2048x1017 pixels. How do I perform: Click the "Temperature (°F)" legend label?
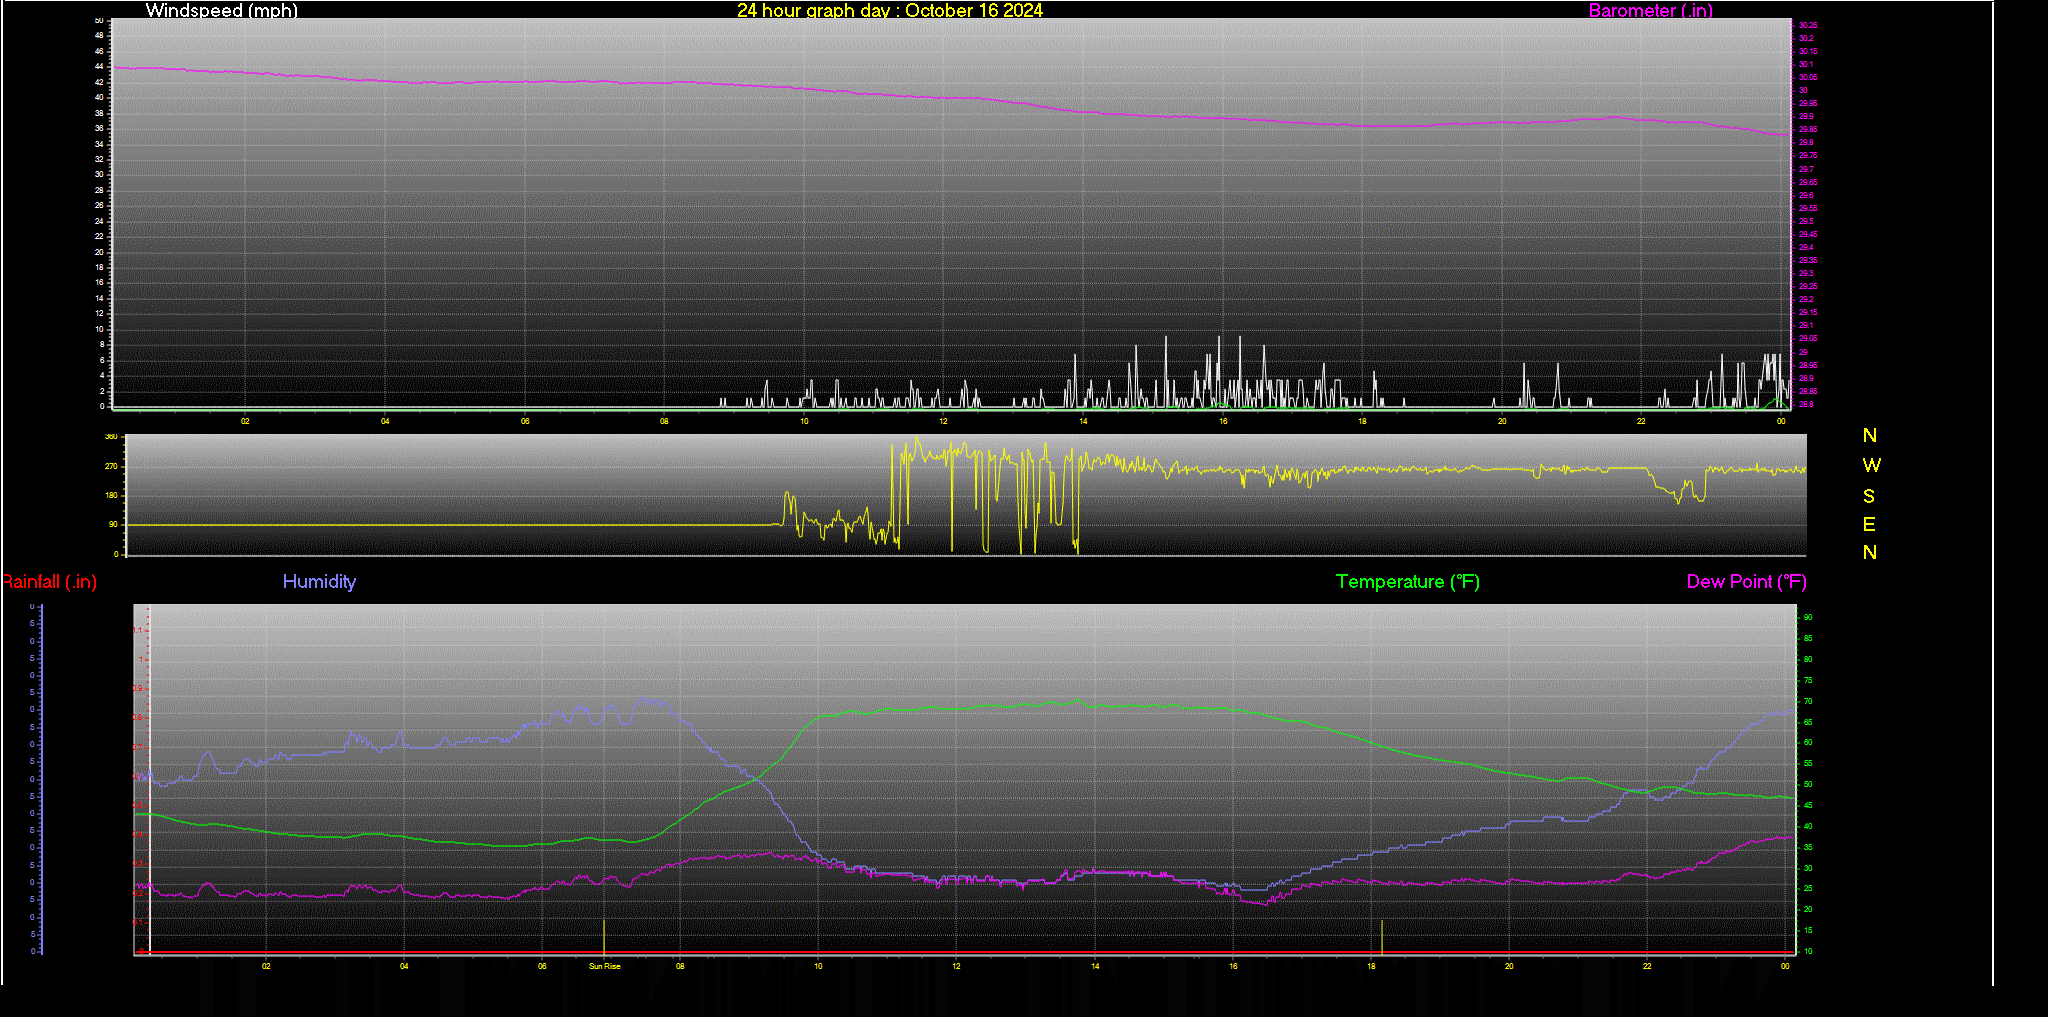(1408, 582)
